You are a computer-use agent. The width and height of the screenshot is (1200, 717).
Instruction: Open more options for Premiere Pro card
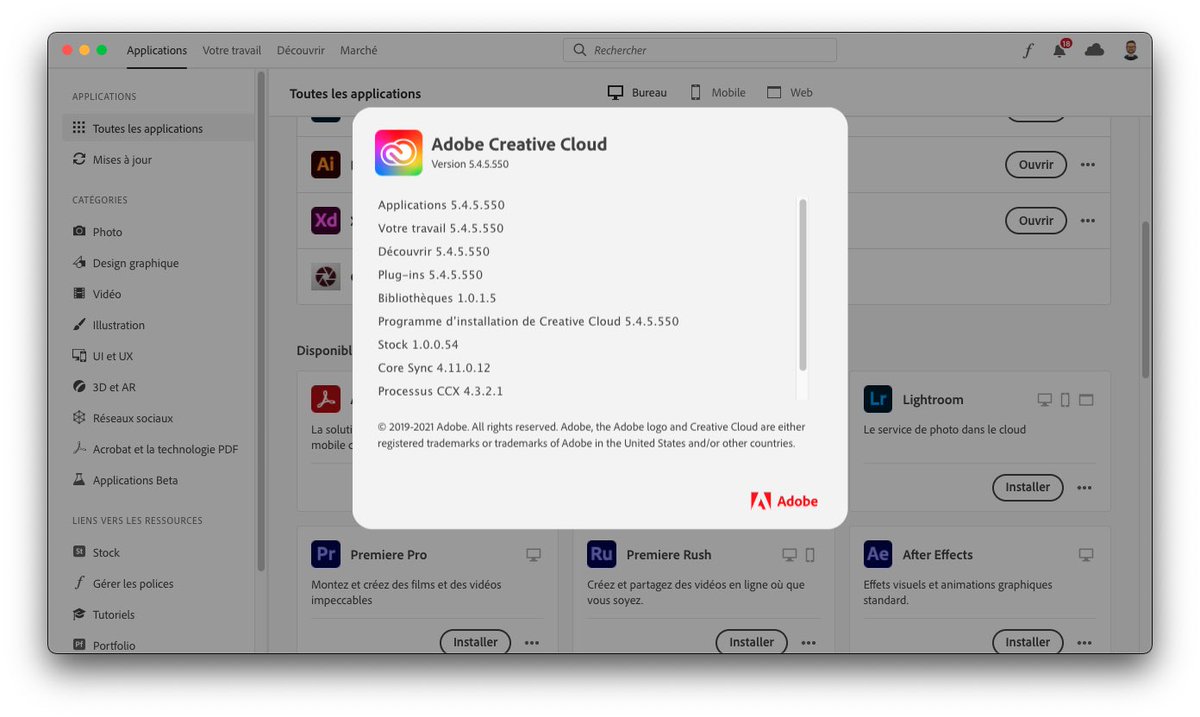pyautogui.click(x=532, y=643)
